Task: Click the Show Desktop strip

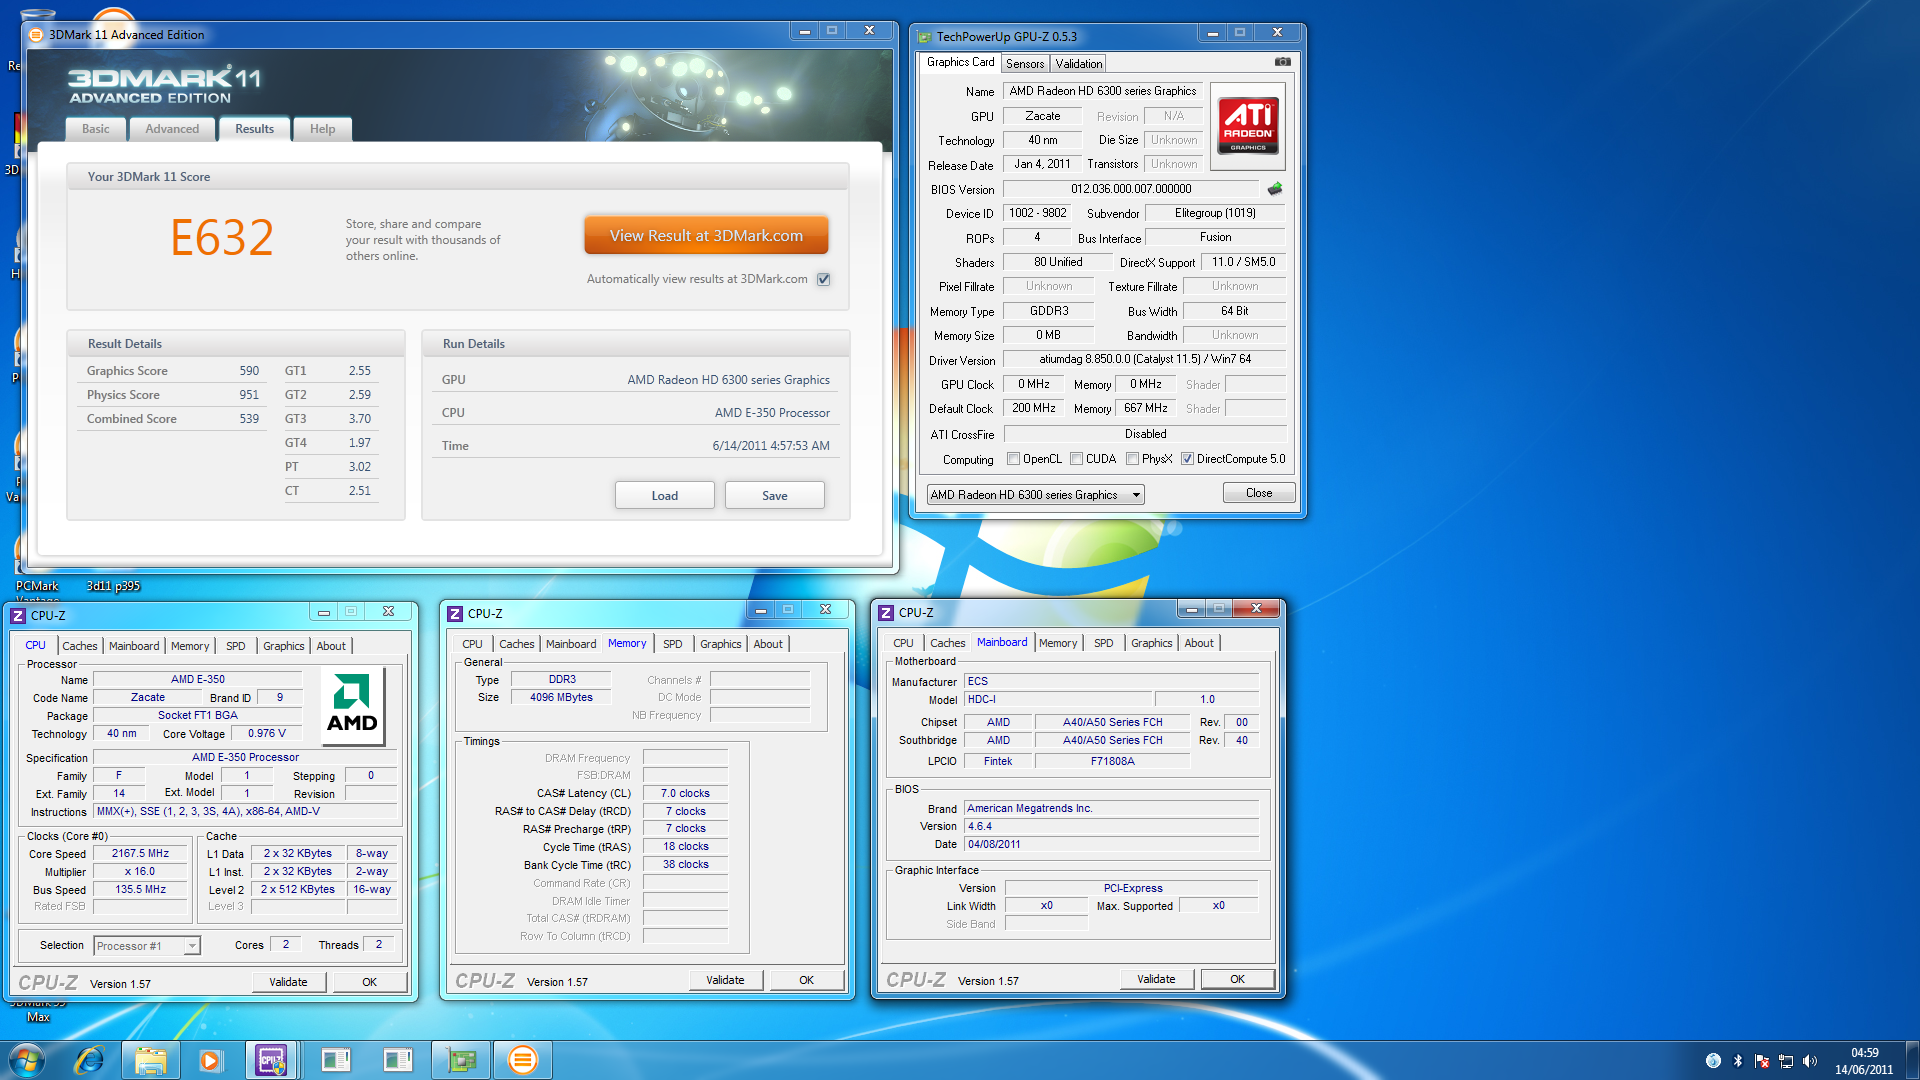Action: click(1912, 1060)
